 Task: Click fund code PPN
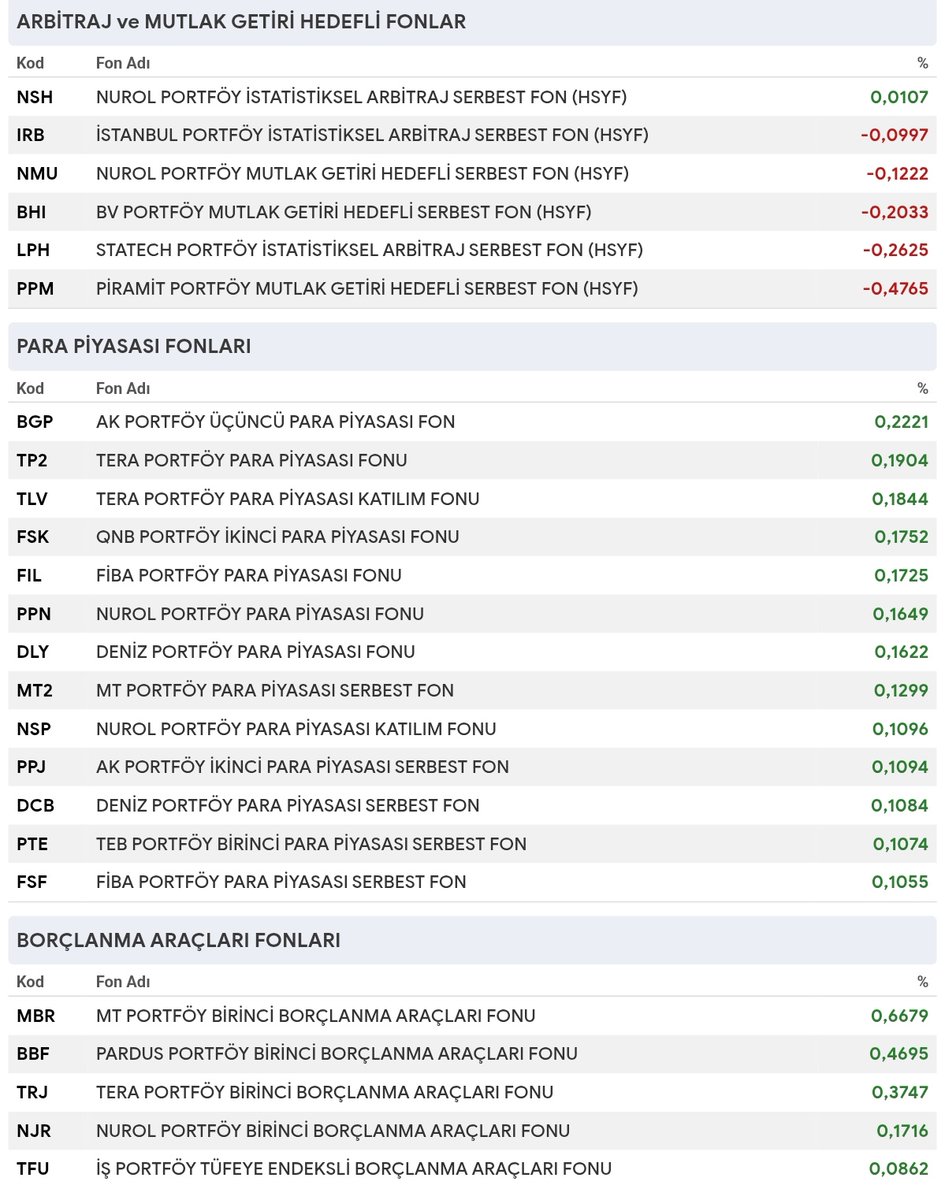point(35,614)
